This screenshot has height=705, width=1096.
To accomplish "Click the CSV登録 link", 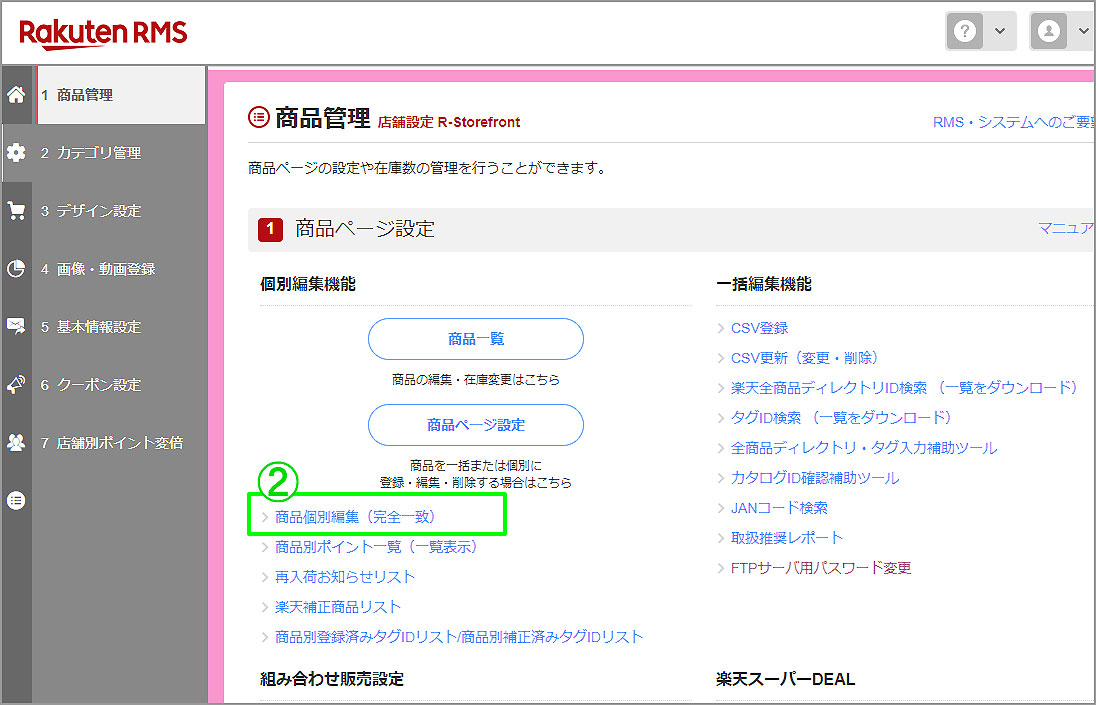I will coord(760,327).
